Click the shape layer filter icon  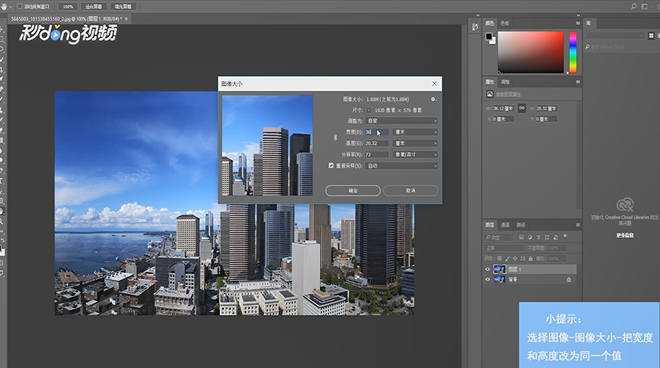click(547, 237)
